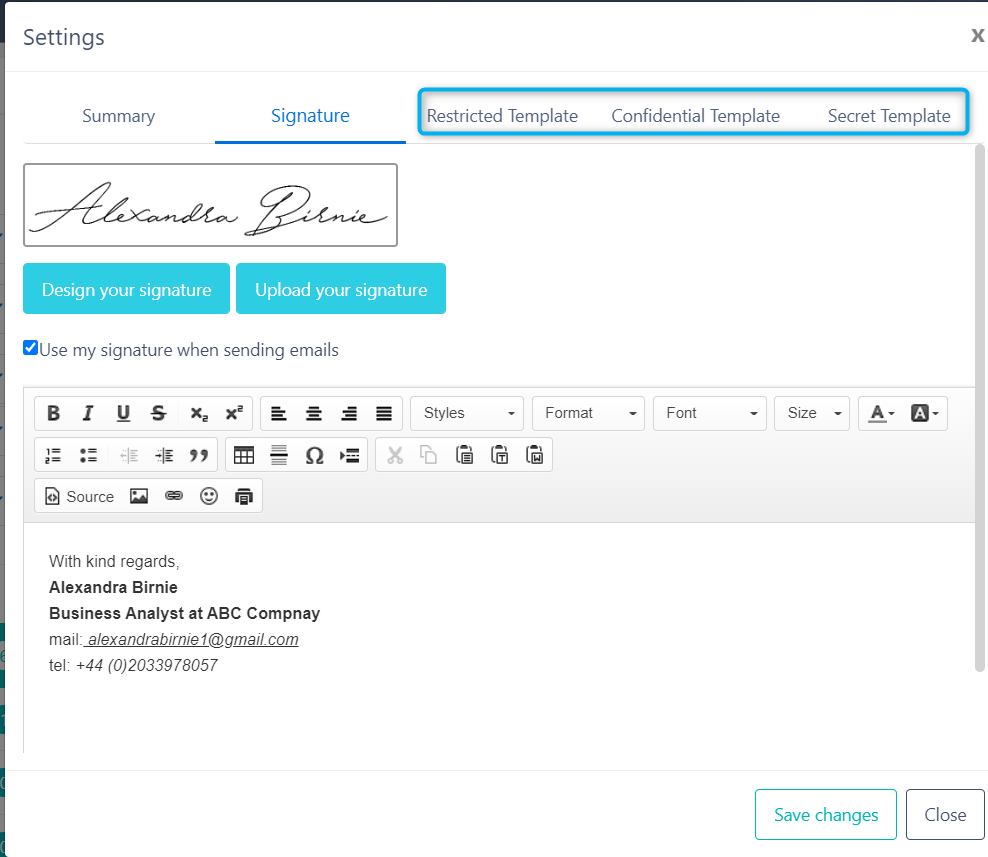Insert special character omega icon

click(x=314, y=455)
